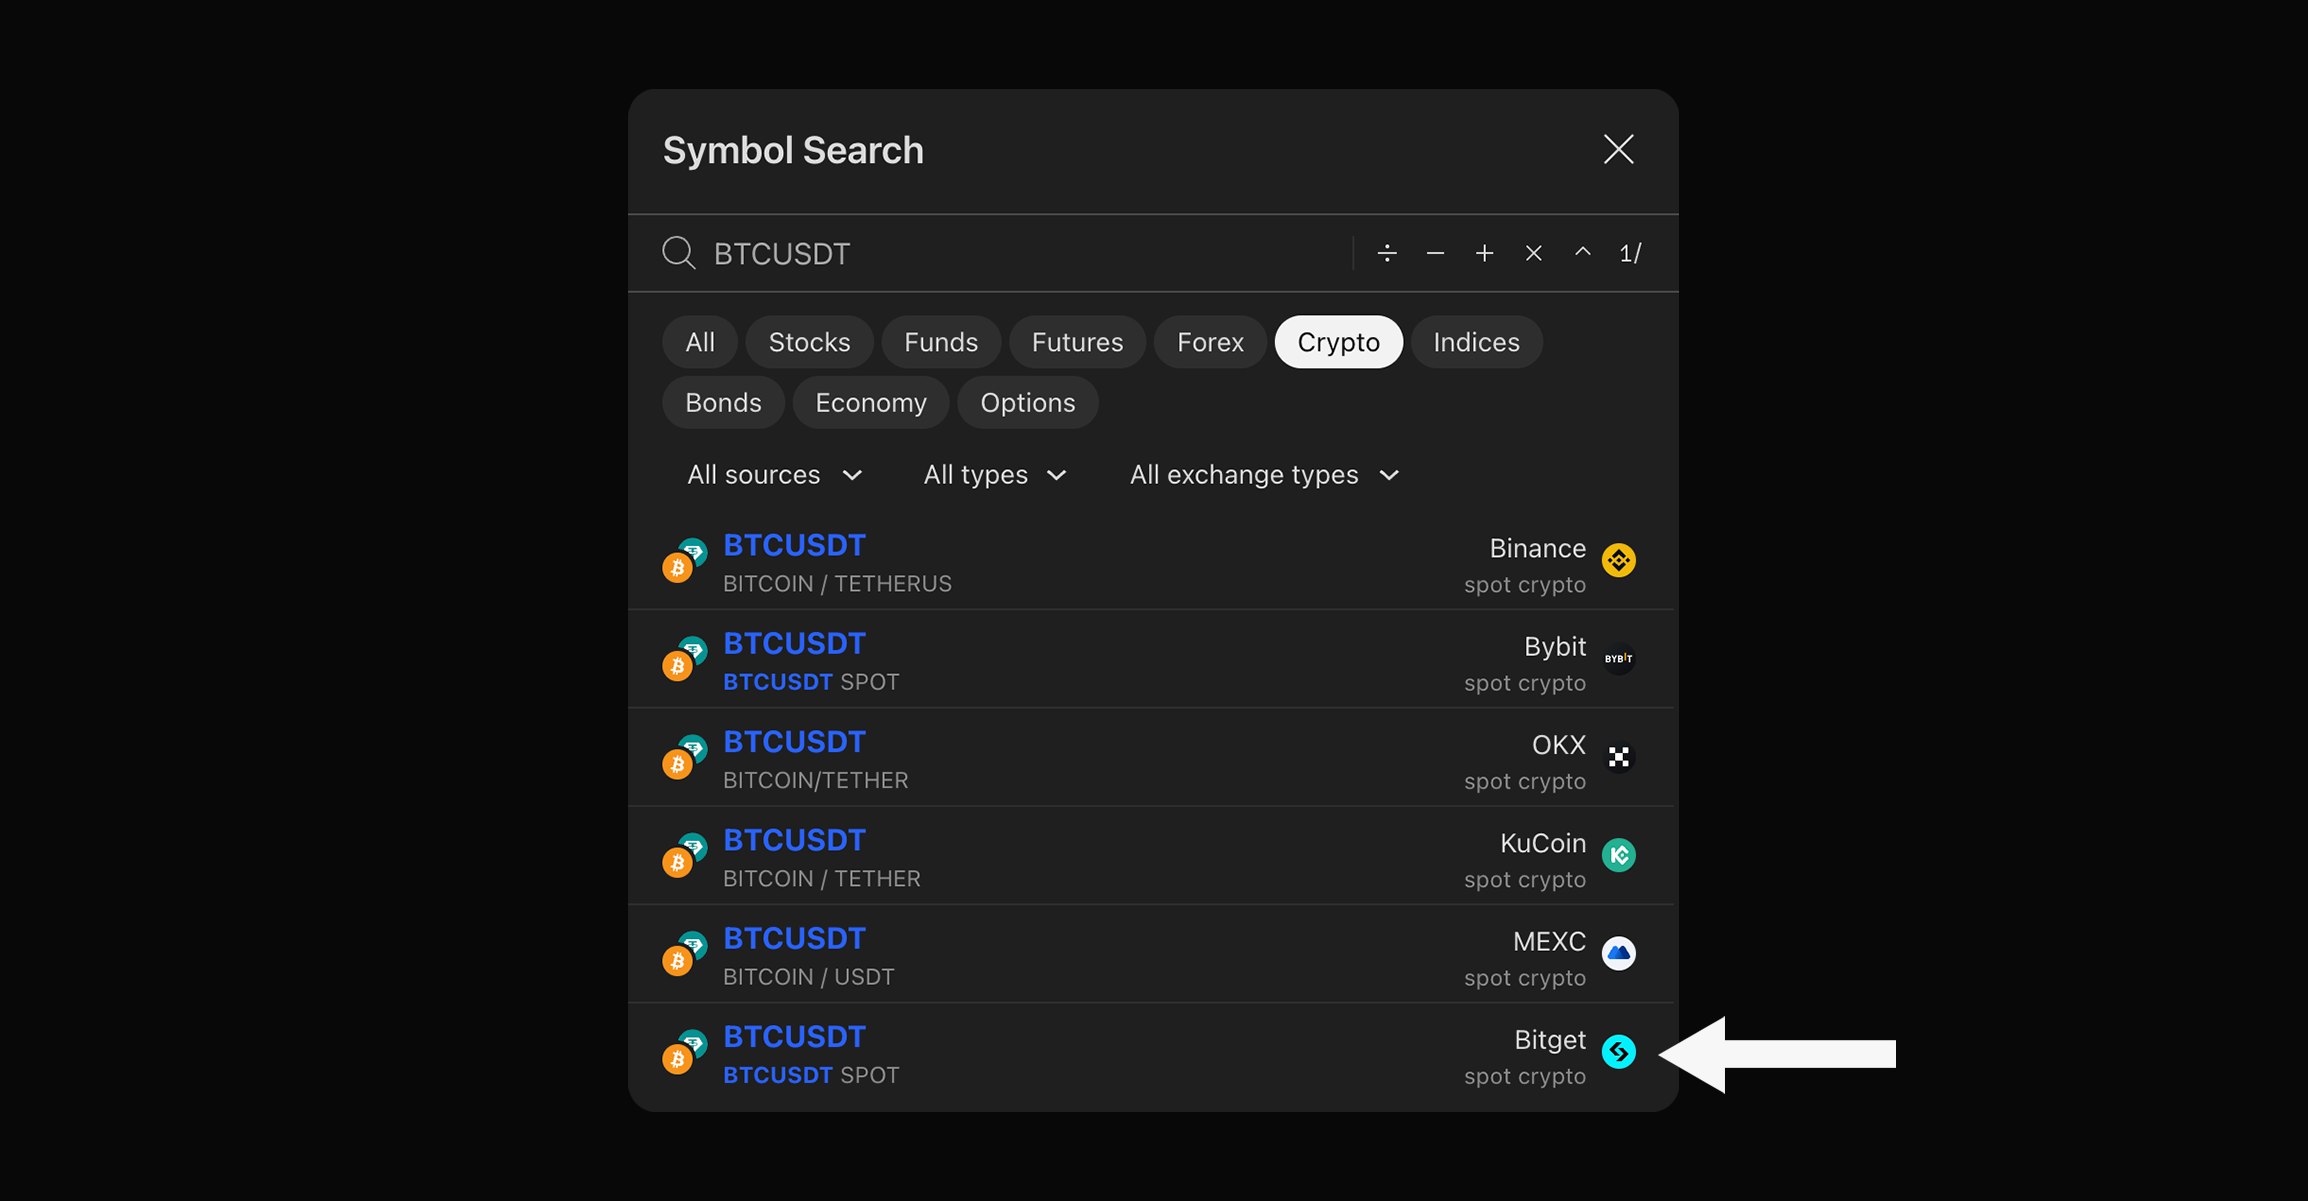The image size is (2308, 1201).
Task: Click the multiplication operator icon
Action: tap(1533, 253)
